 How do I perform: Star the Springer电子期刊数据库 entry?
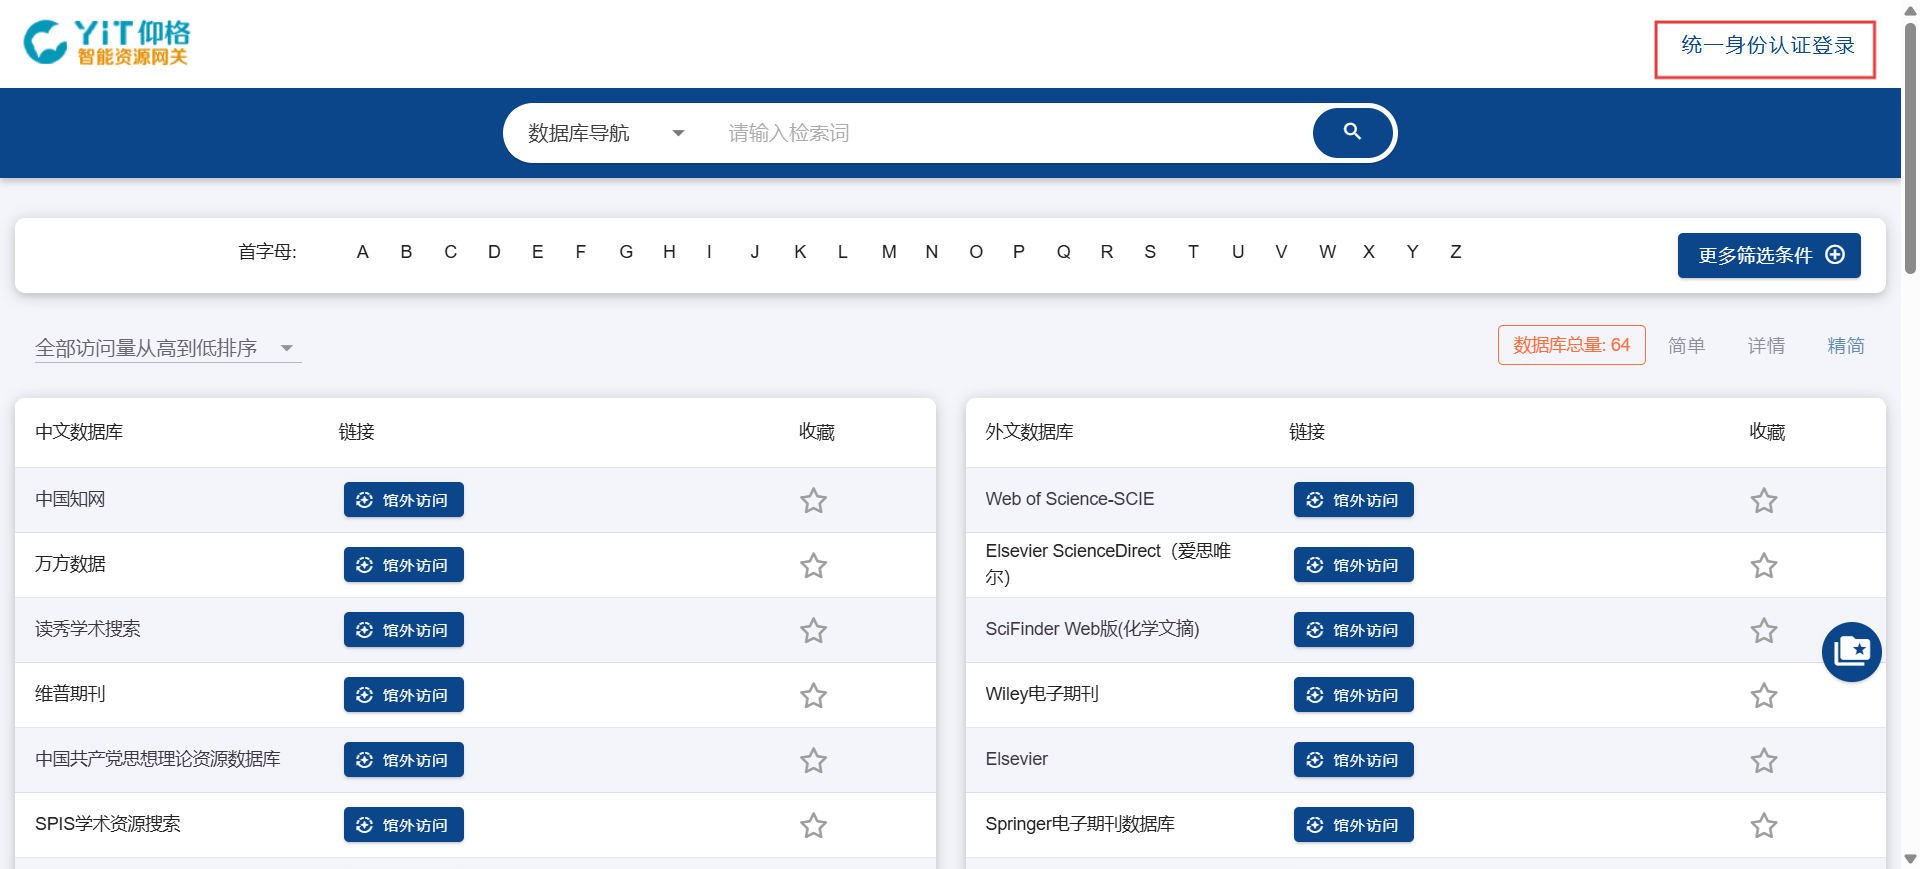(x=1763, y=825)
